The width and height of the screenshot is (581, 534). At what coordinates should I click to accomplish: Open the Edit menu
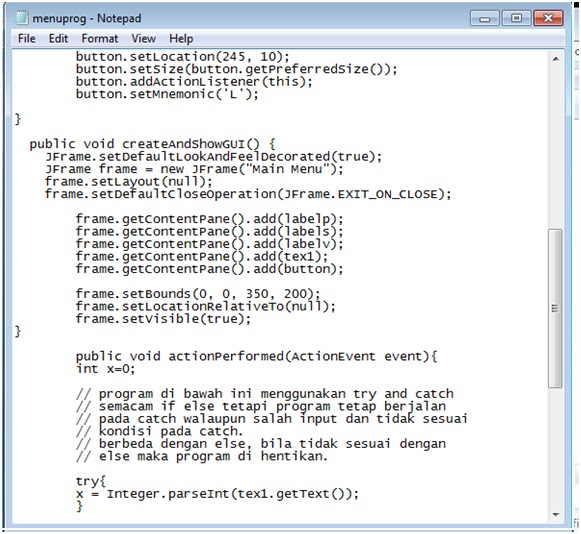tap(58, 39)
